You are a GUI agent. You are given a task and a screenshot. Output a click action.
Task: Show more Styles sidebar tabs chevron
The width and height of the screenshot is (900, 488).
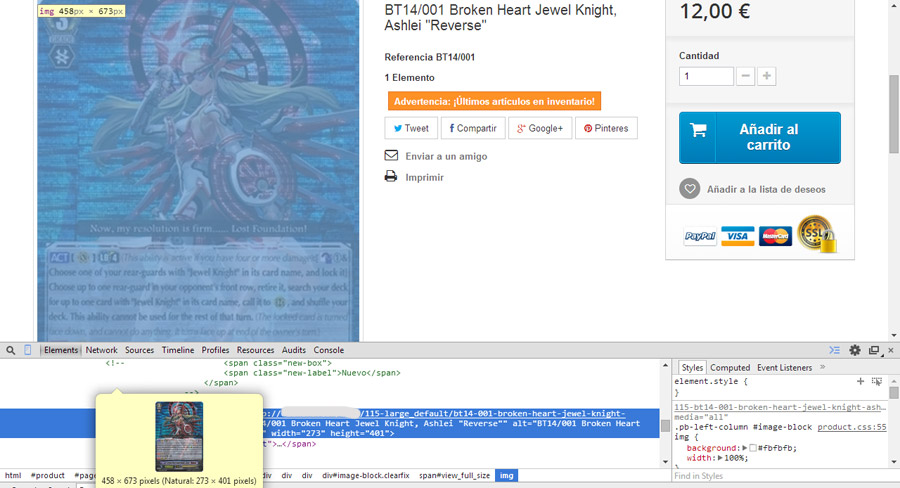(x=823, y=367)
